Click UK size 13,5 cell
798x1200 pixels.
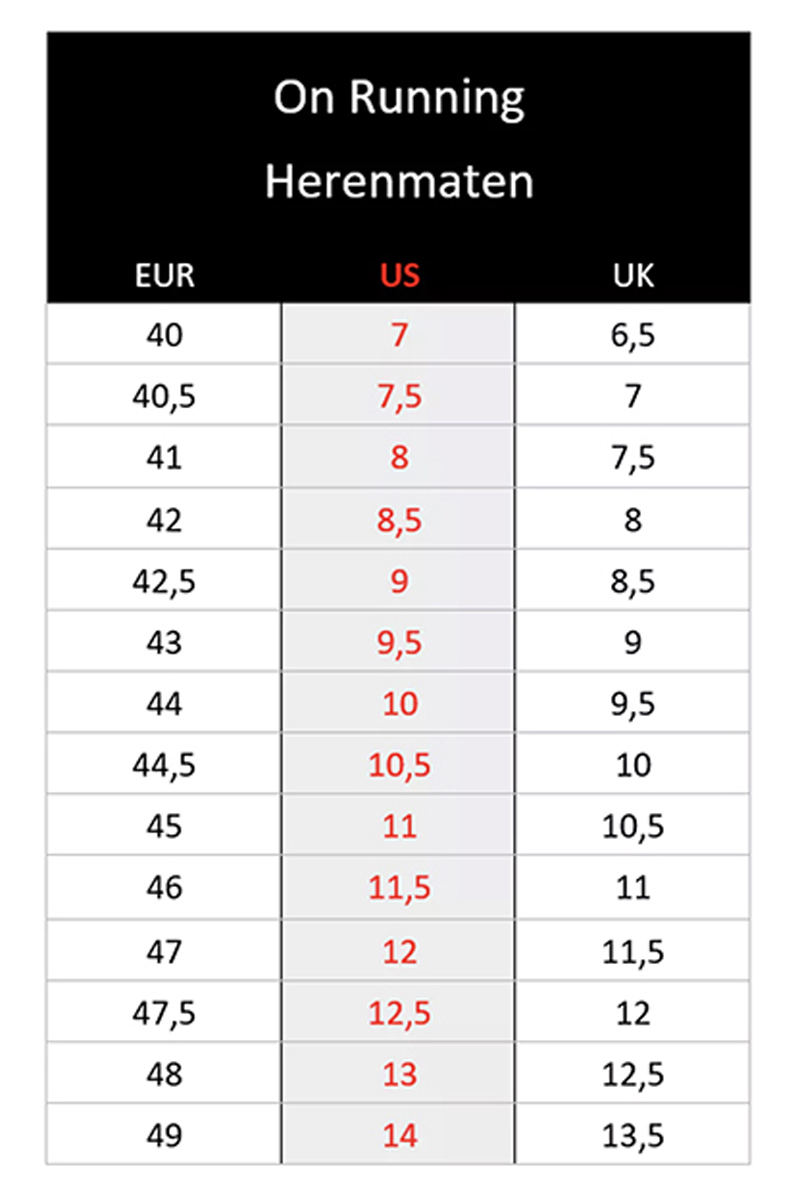click(633, 1134)
